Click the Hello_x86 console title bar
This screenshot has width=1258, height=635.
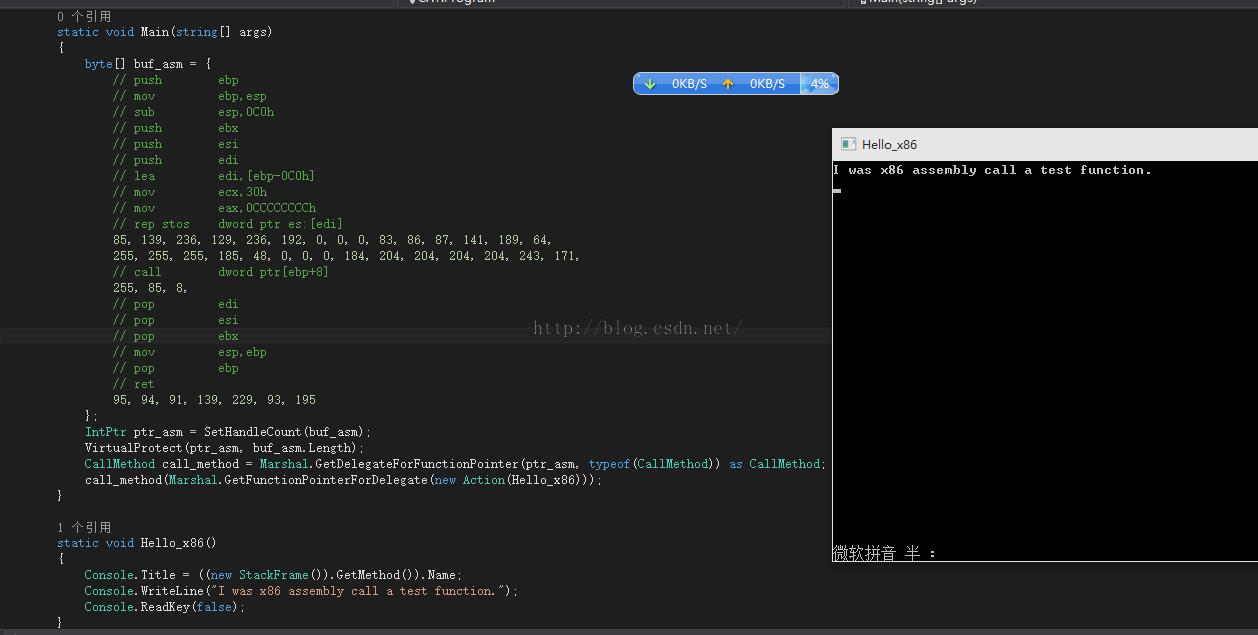tap(1045, 144)
